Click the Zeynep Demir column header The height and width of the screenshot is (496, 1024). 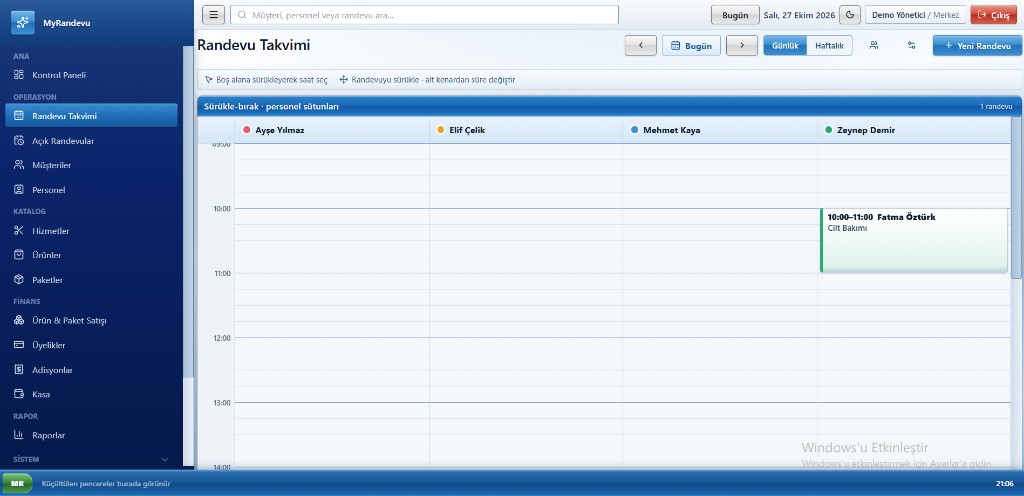[x=914, y=130]
